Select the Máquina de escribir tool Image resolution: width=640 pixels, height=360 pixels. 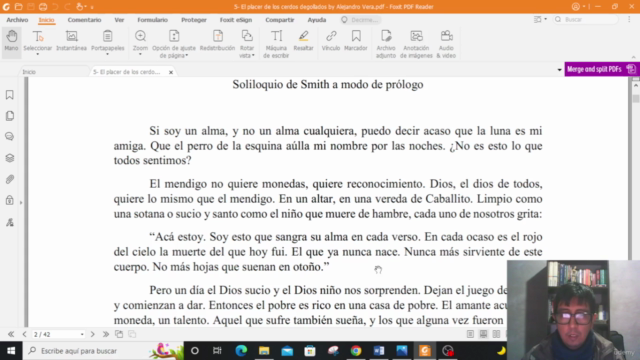click(276, 44)
